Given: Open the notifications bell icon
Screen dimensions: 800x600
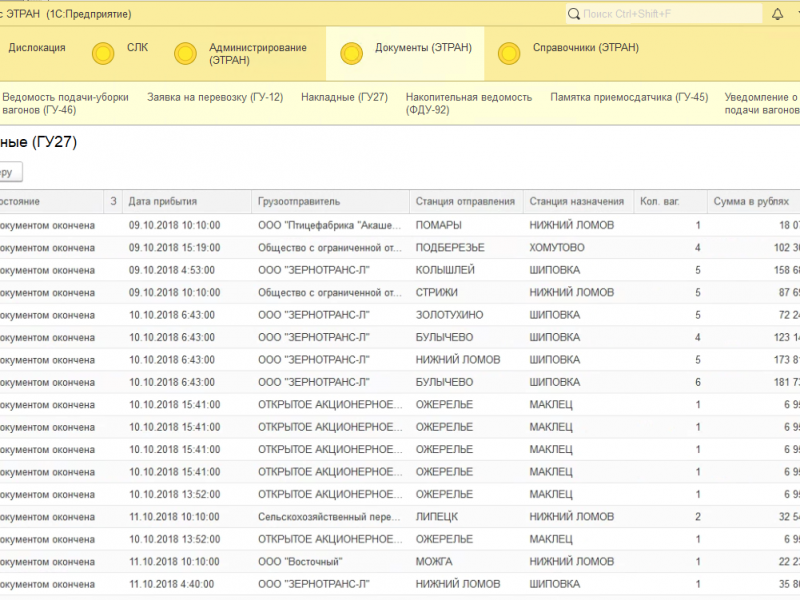Looking at the screenshot, I should (777, 14).
